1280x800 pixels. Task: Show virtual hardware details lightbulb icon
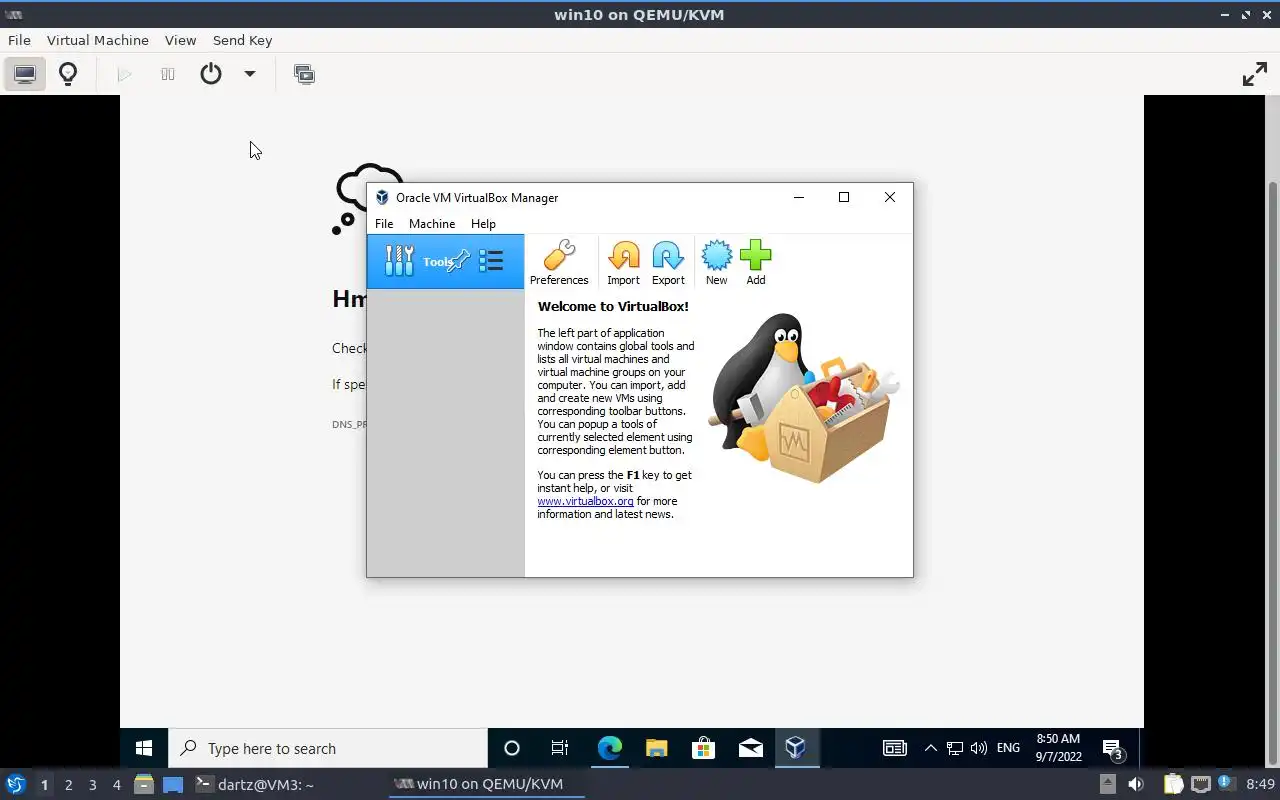[68, 74]
